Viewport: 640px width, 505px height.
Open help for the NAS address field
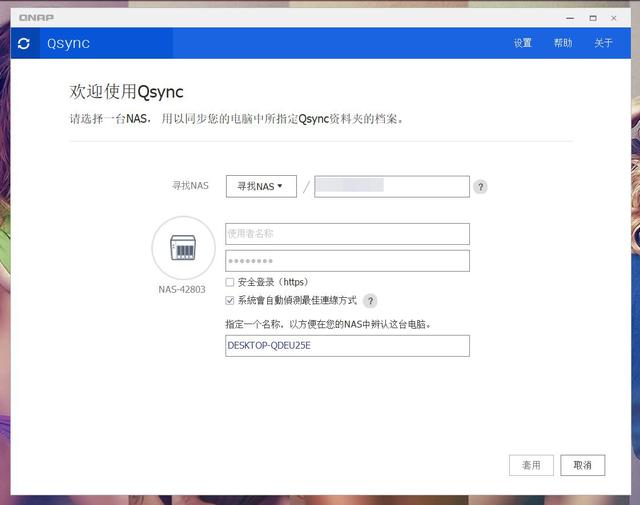point(480,187)
